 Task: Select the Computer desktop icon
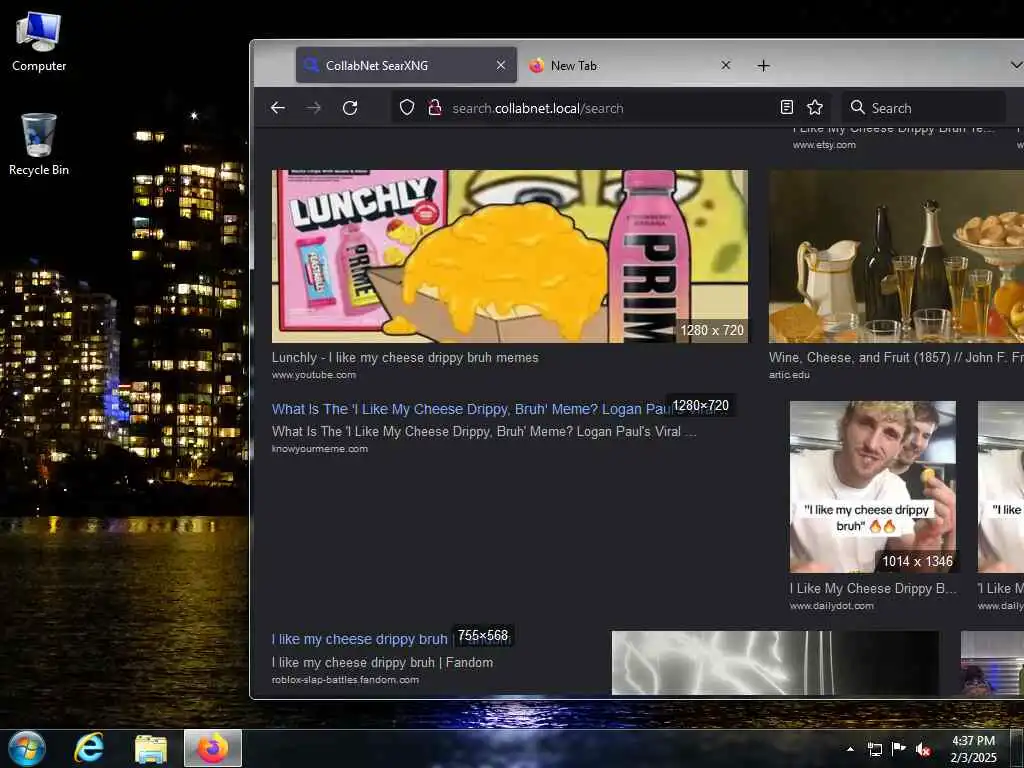click(39, 42)
